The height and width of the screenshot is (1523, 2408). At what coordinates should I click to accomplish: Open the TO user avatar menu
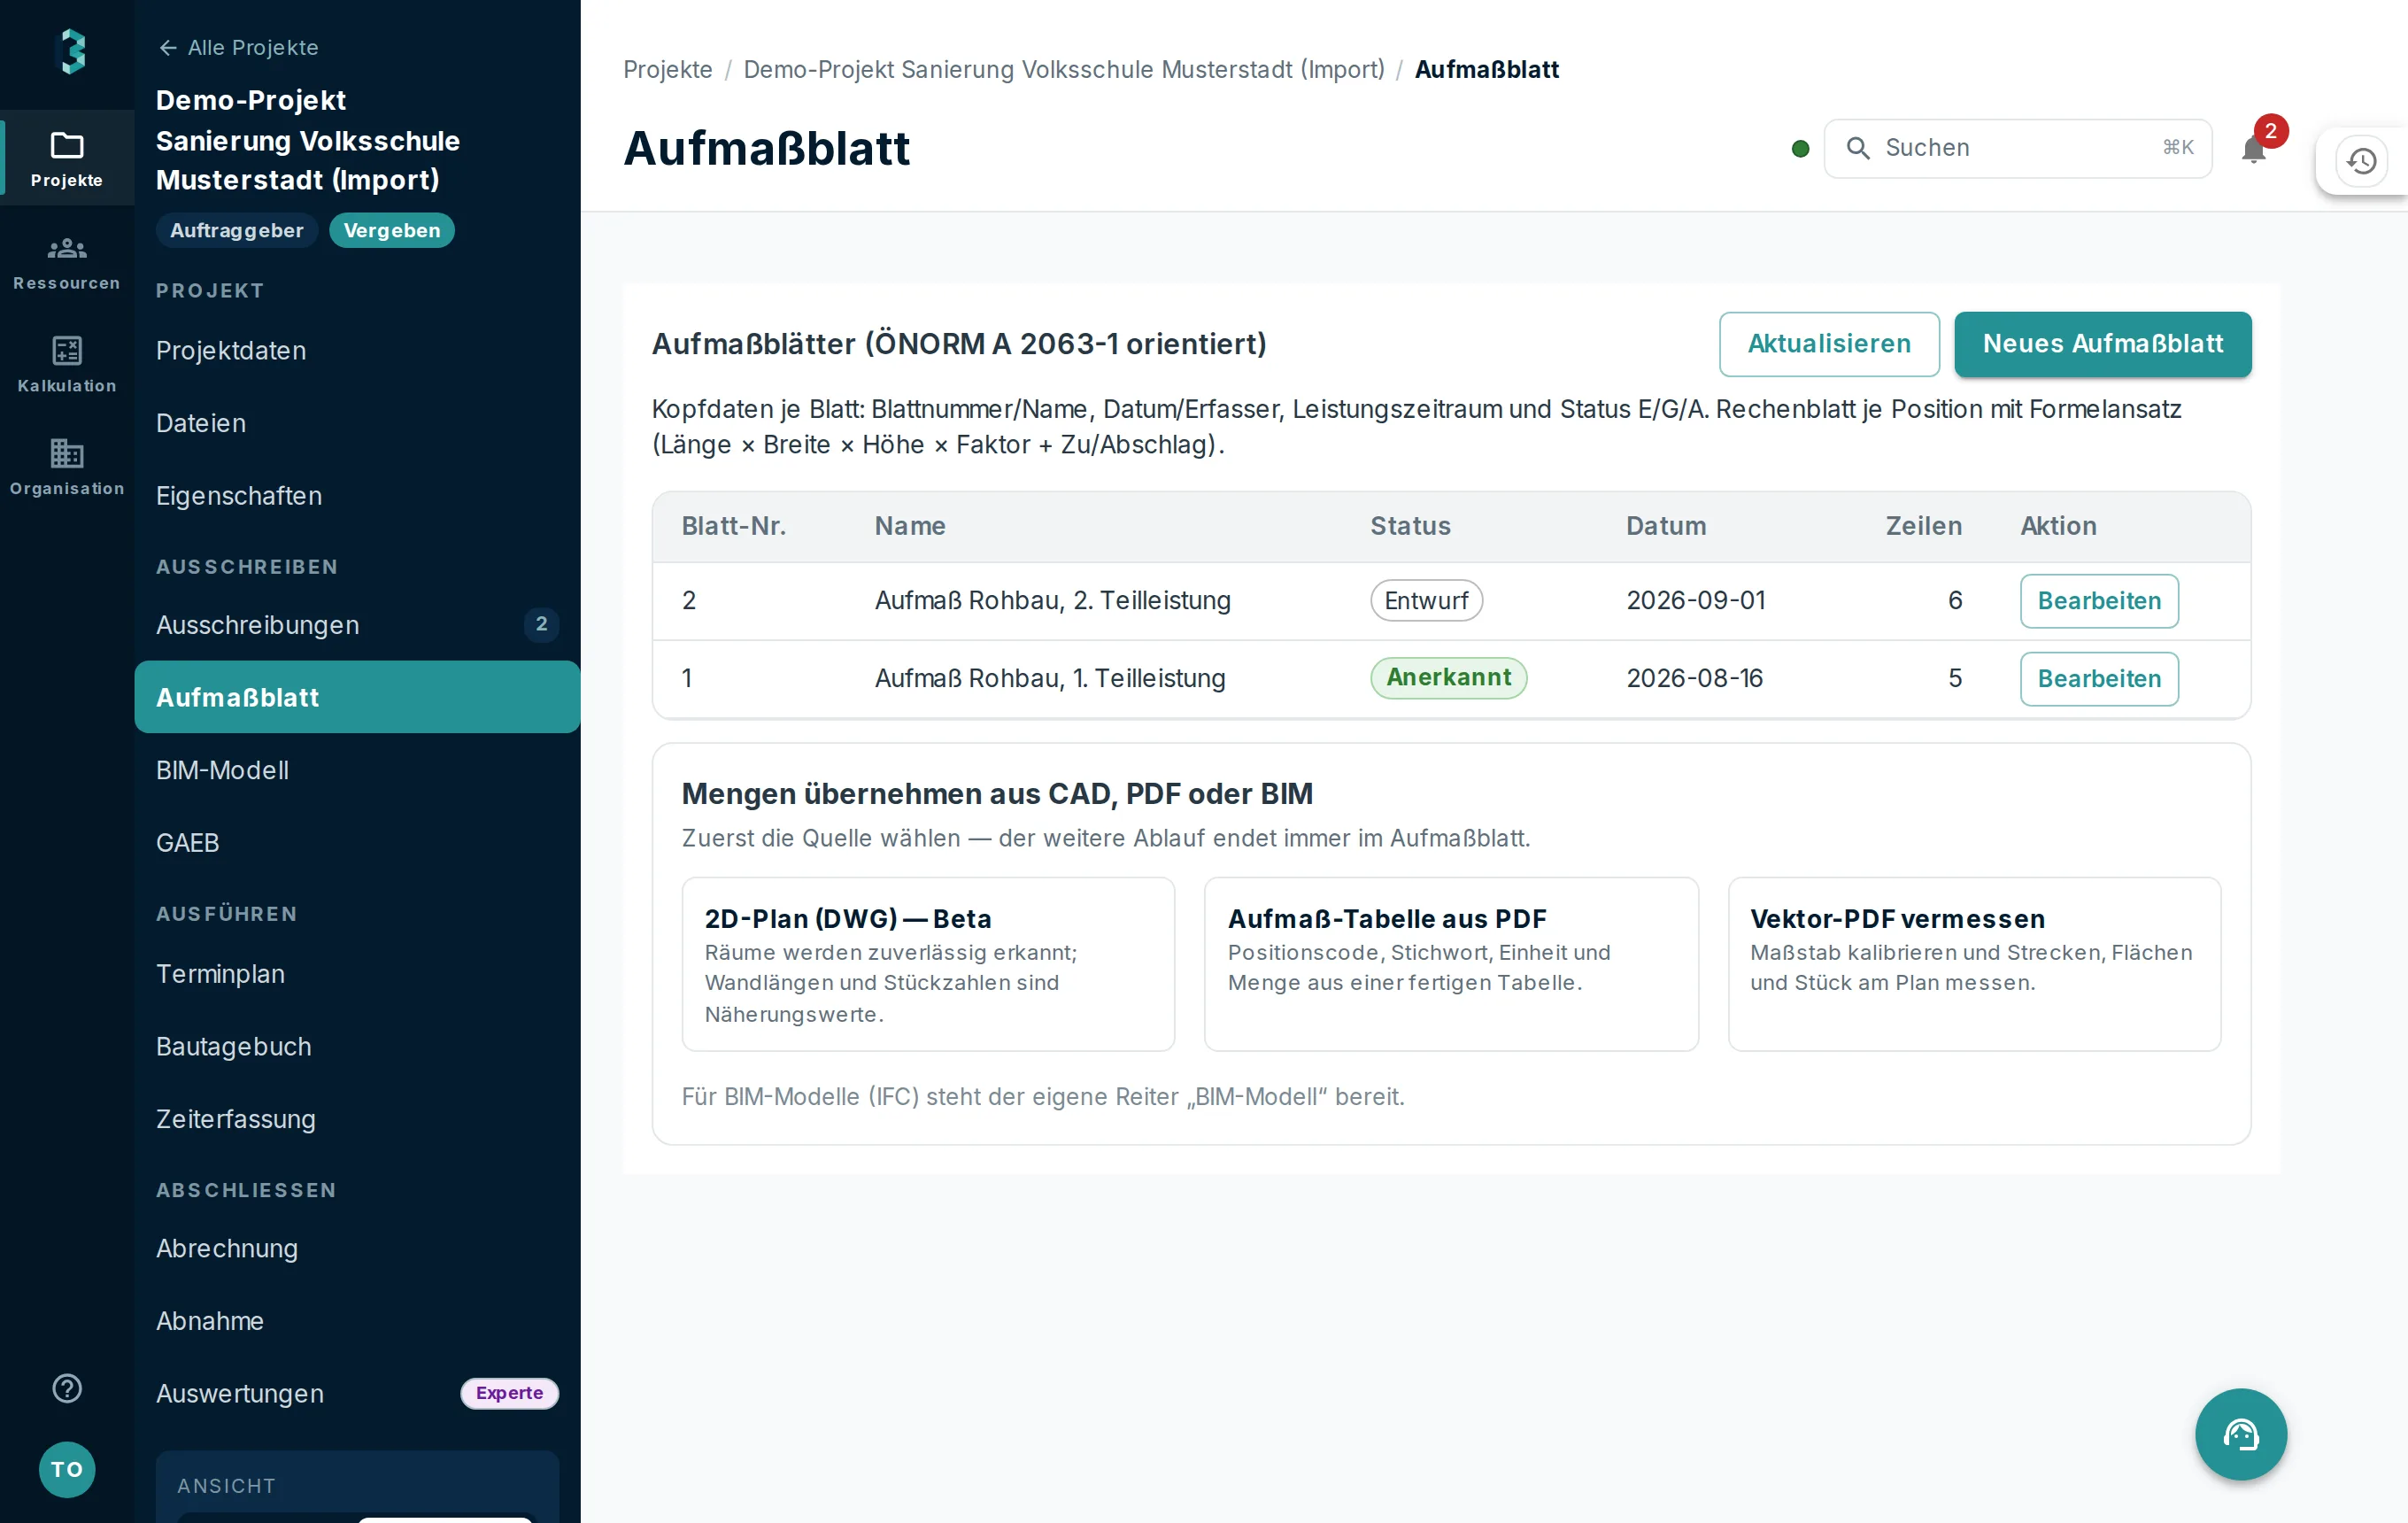tap(67, 1469)
